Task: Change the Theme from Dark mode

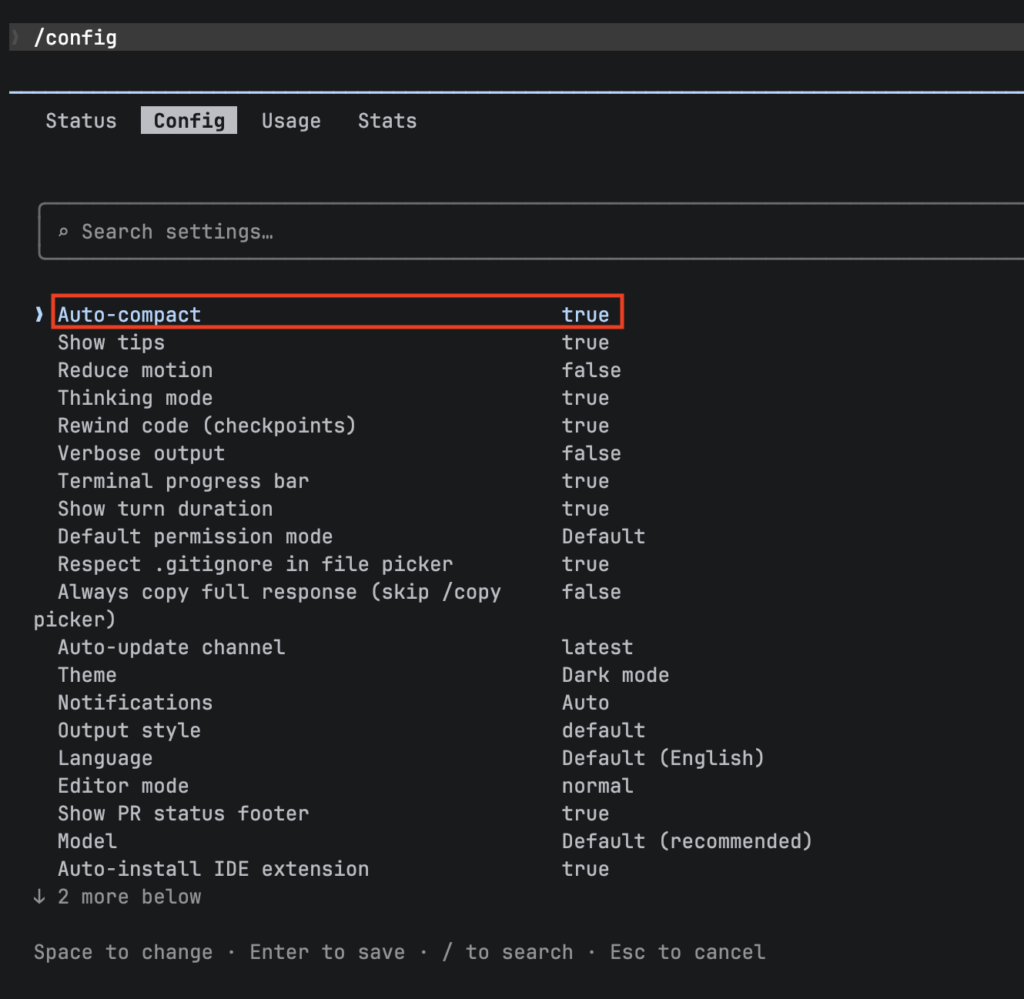Action: click(615, 675)
